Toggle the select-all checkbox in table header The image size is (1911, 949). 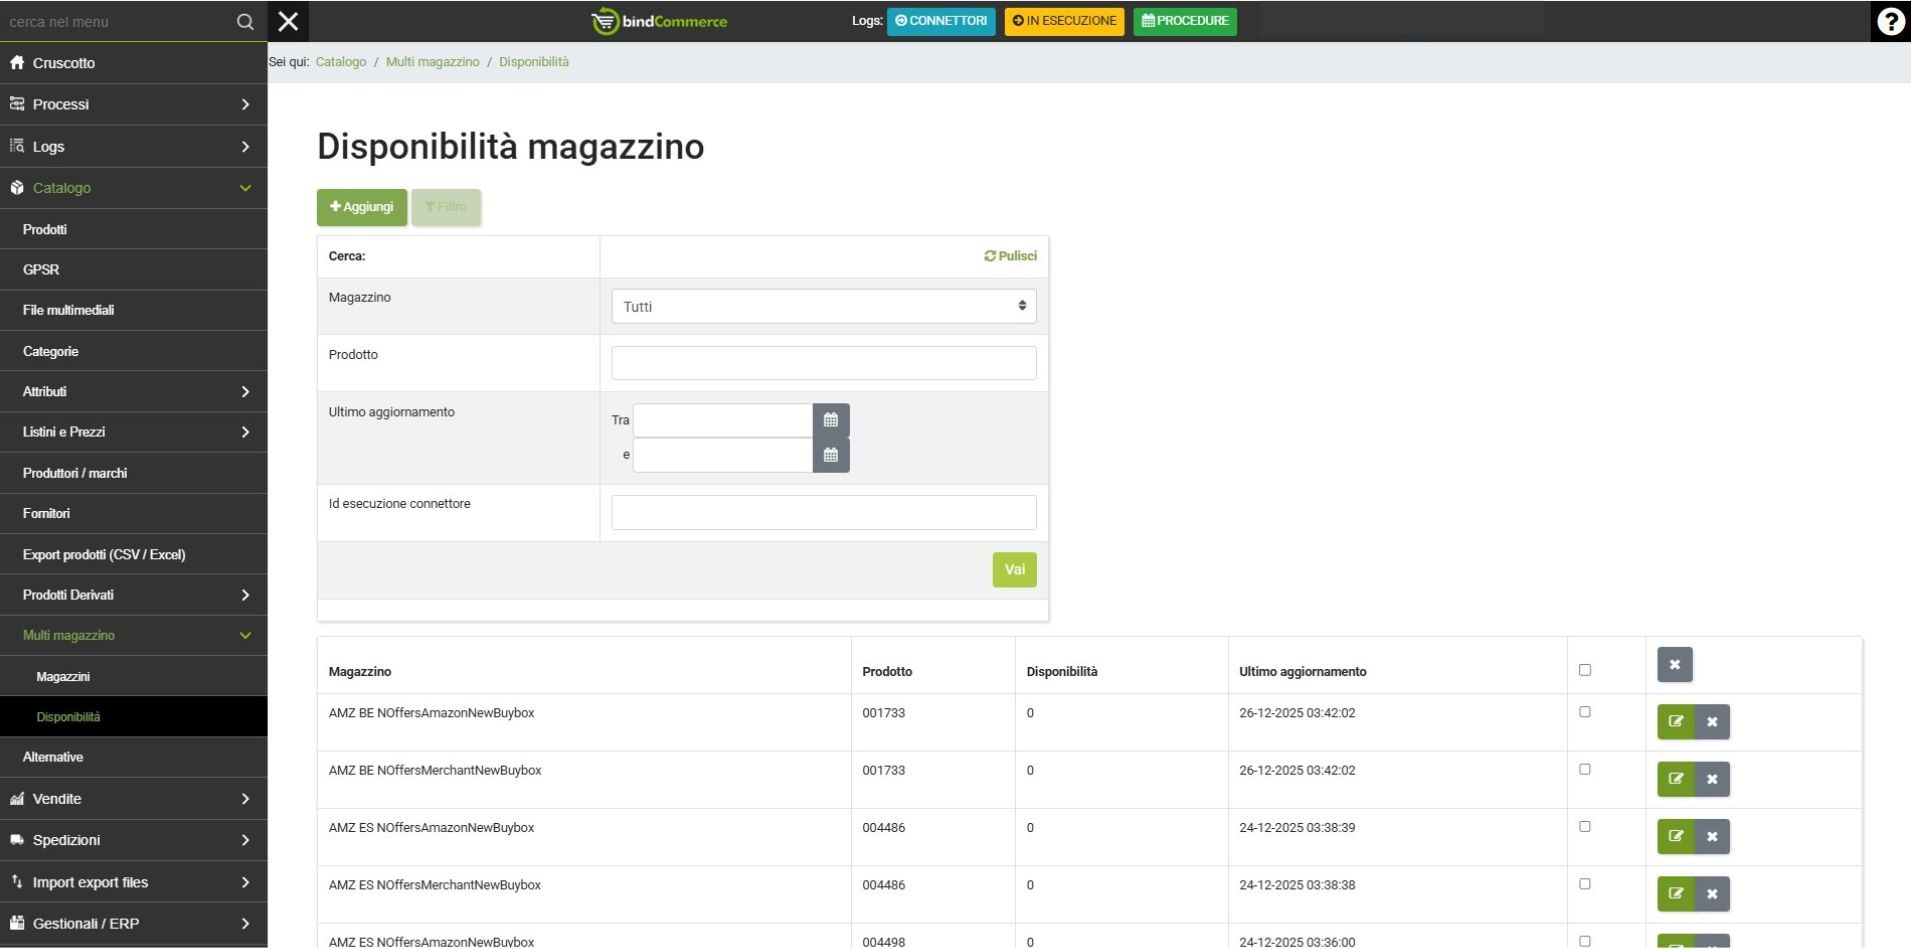1584,670
